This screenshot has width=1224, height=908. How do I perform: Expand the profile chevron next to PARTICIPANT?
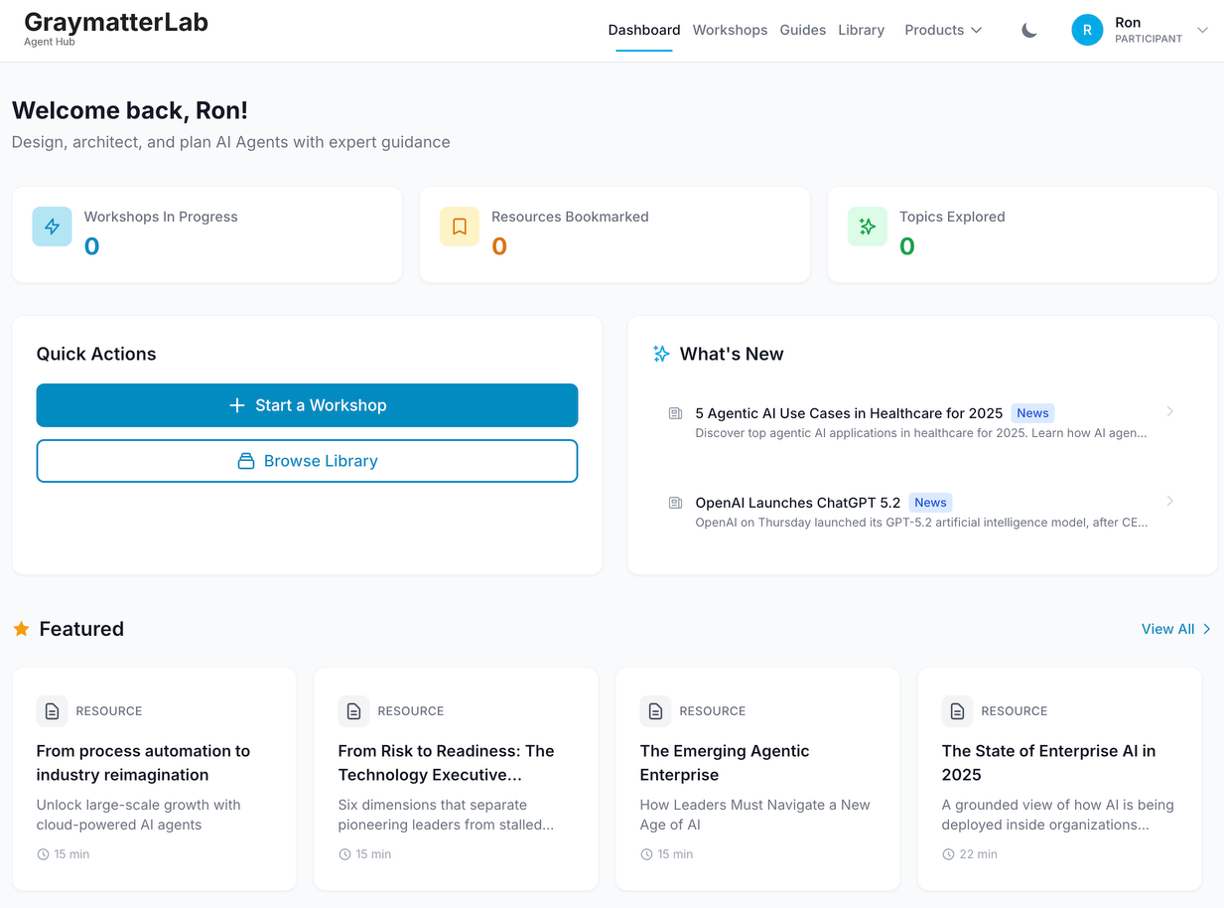1203,30
